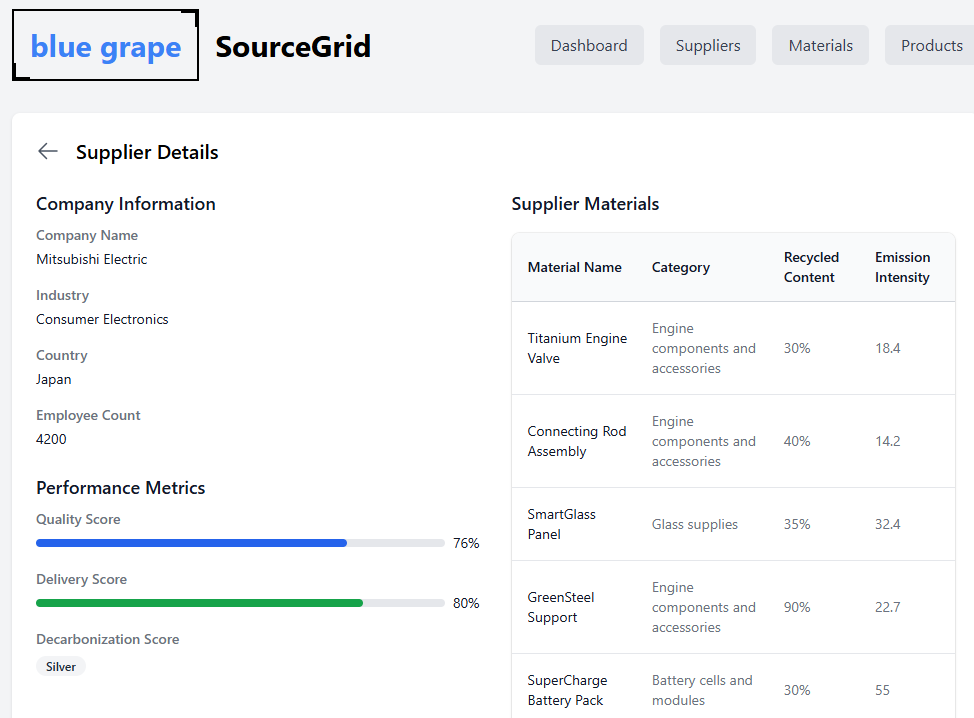Click the 14.2 emission intensity value
The image size is (974, 718).
click(888, 441)
